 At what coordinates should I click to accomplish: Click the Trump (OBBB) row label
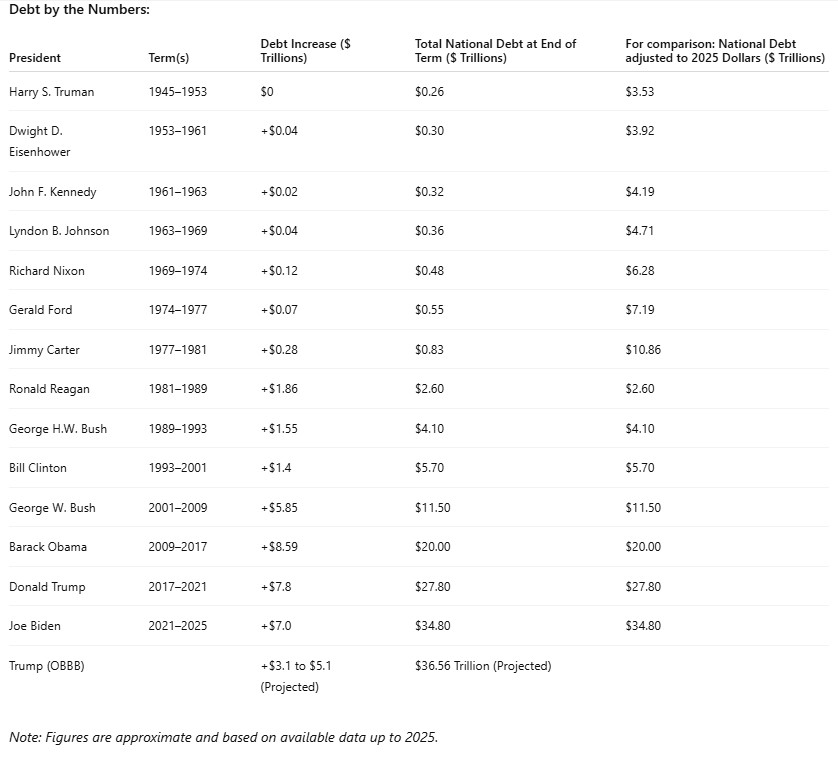(47, 666)
